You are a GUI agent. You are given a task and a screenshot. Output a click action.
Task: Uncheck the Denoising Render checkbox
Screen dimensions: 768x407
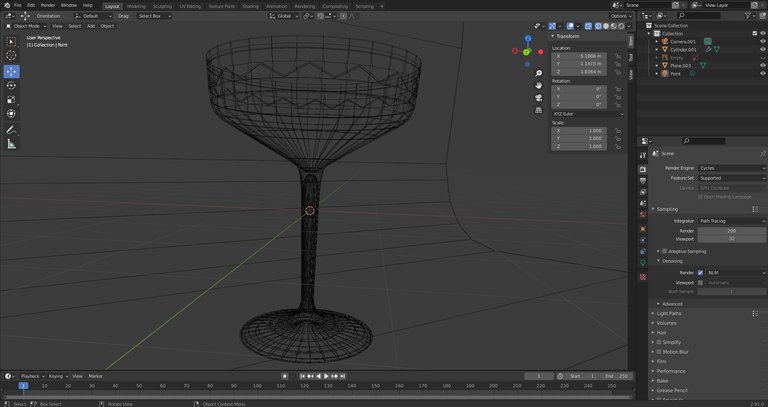(700, 272)
